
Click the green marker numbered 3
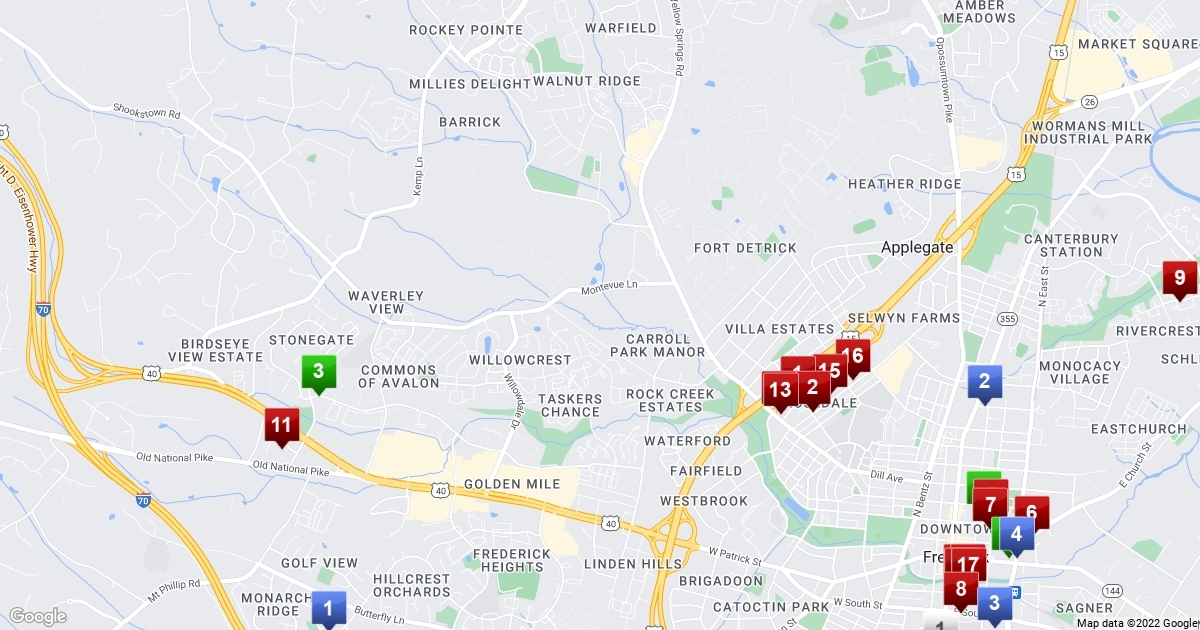pos(318,372)
